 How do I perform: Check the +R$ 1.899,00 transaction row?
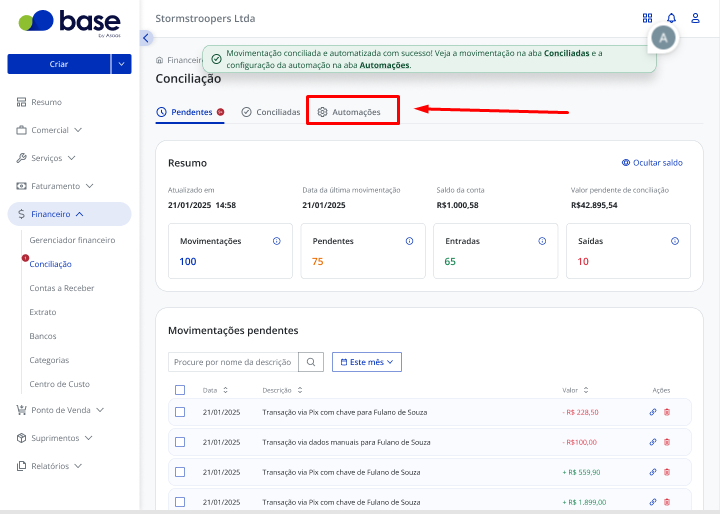pos(180,502)
